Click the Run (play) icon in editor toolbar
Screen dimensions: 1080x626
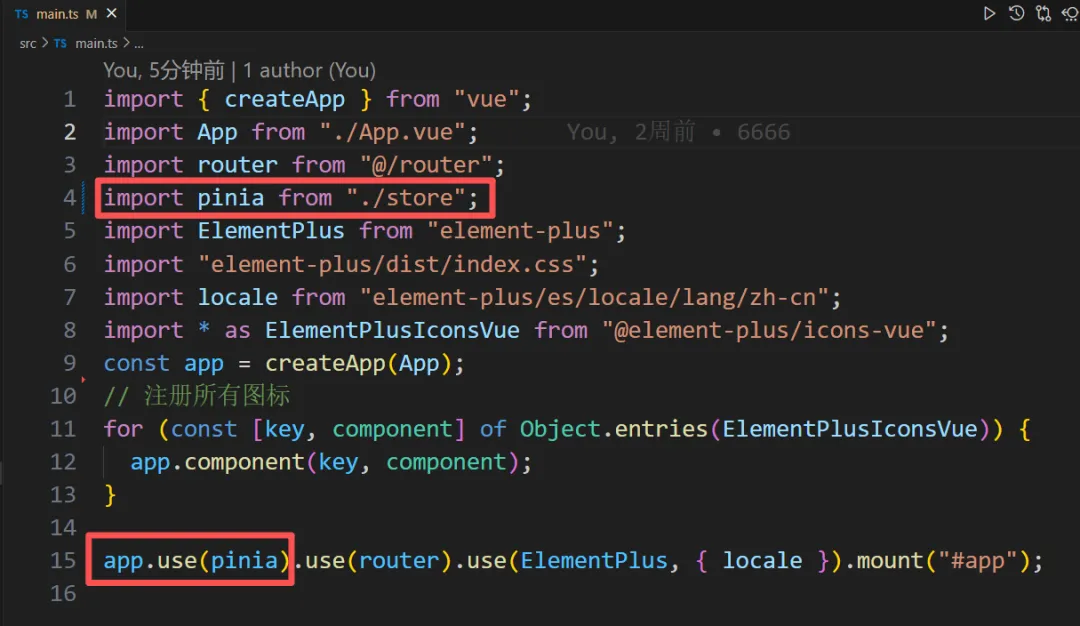989,14
